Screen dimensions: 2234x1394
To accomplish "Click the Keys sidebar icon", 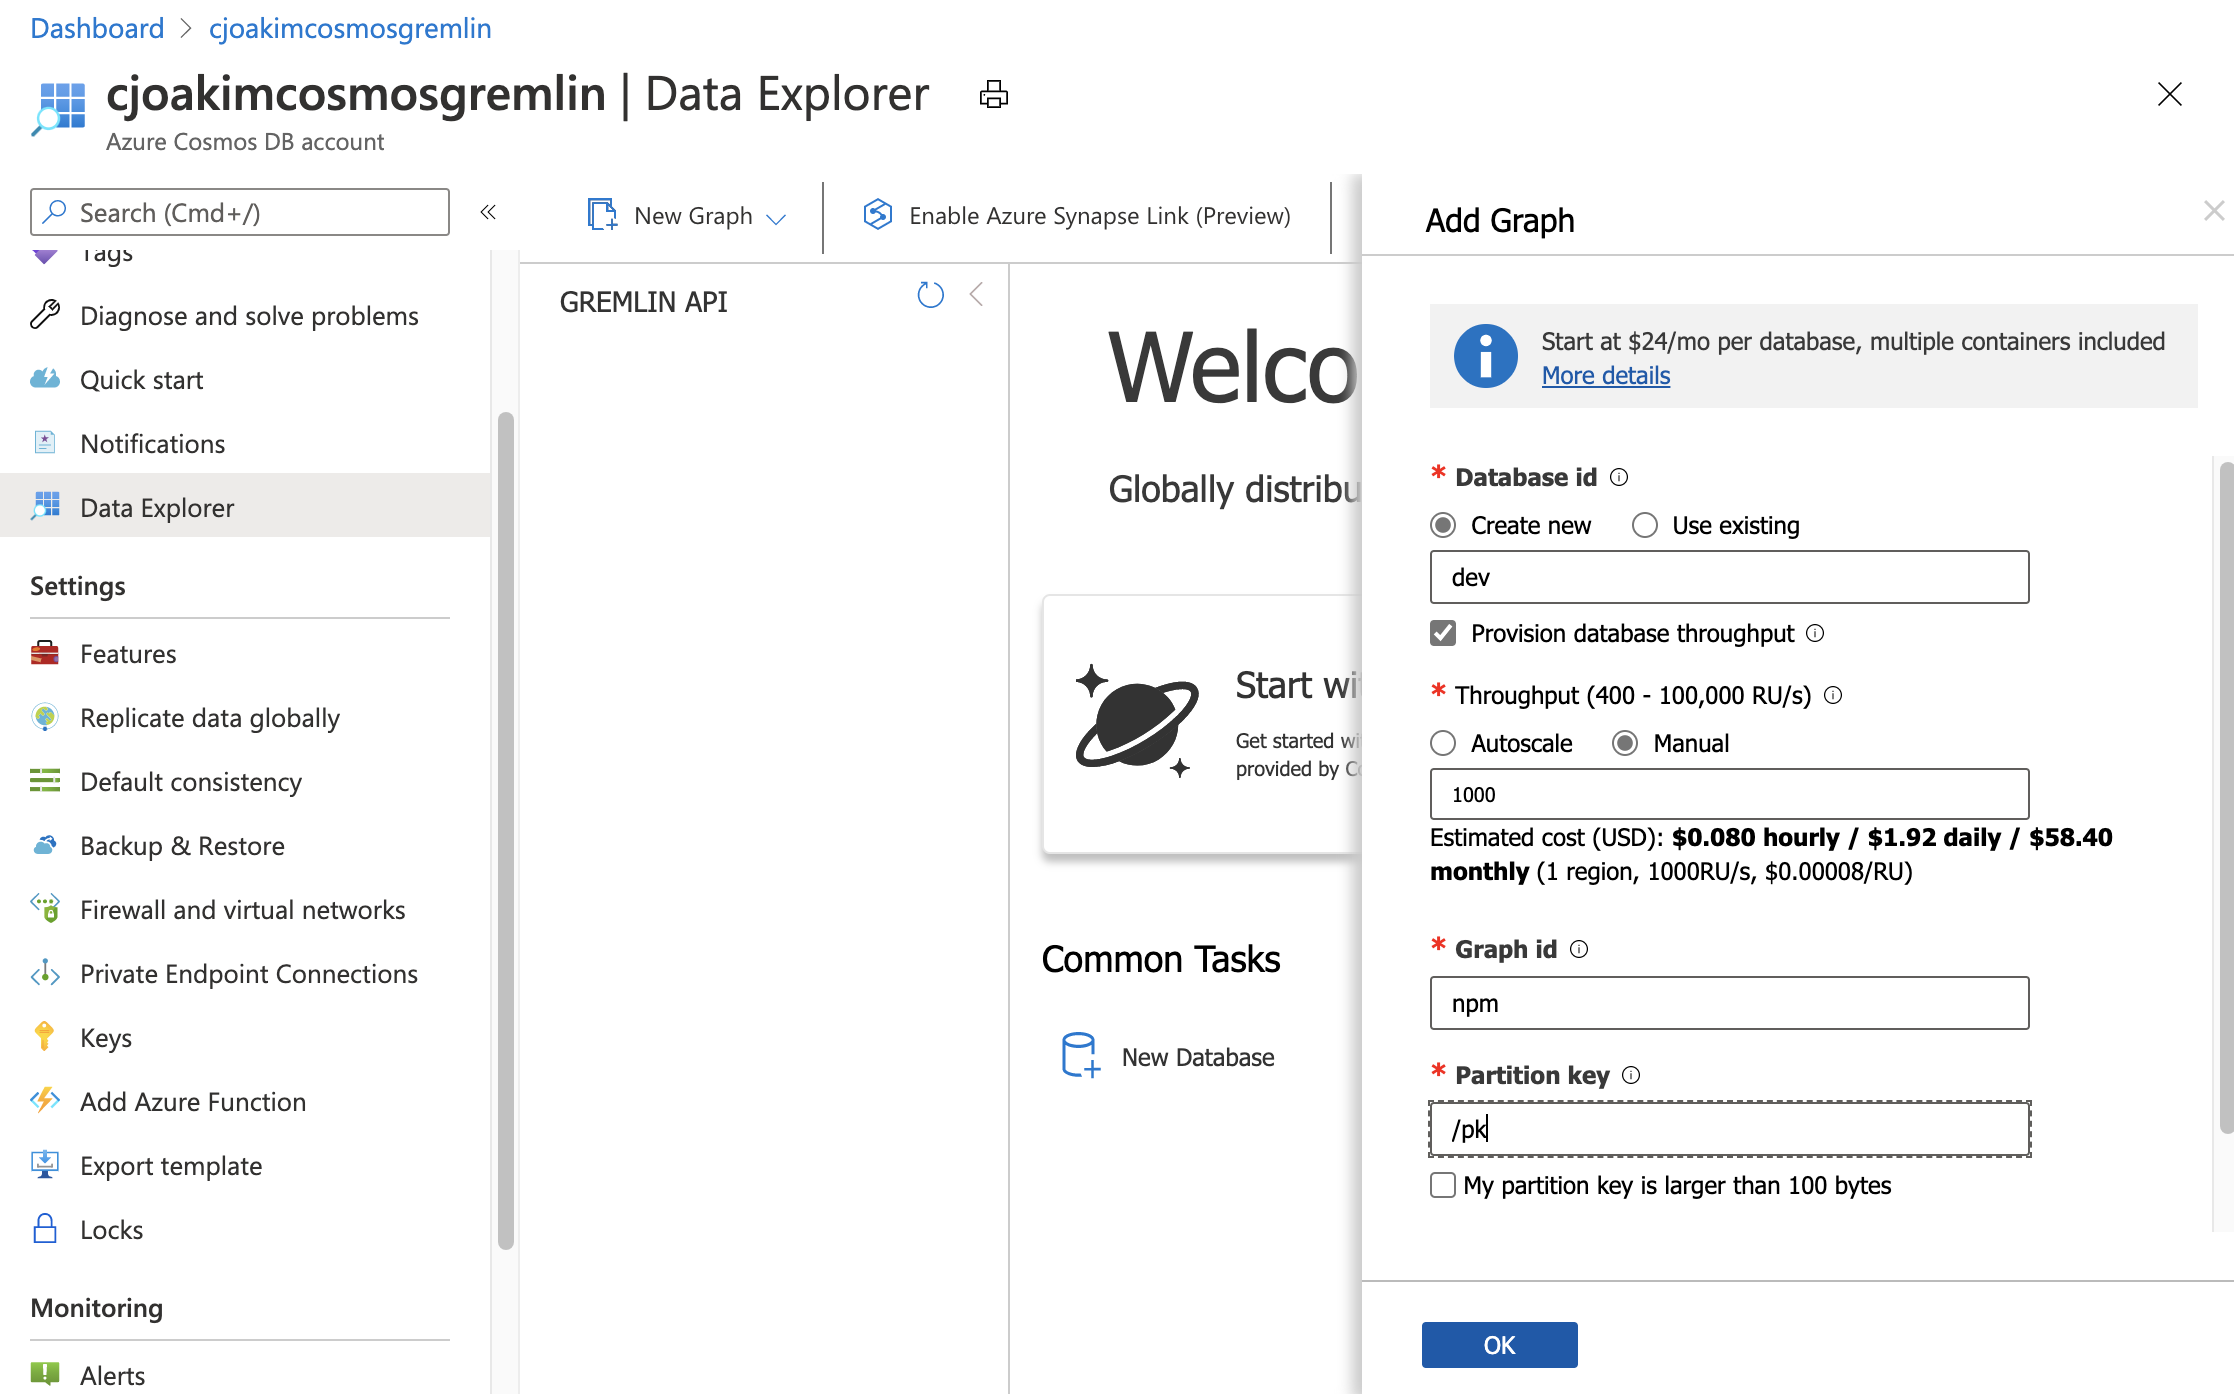I will (45, 1036).
